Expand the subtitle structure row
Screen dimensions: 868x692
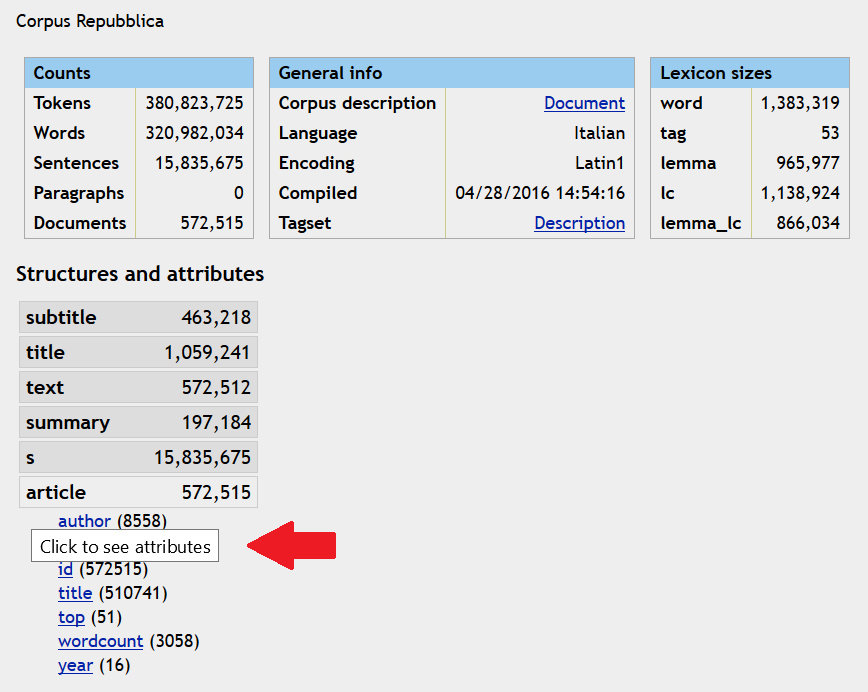click(x=138, y=317)
